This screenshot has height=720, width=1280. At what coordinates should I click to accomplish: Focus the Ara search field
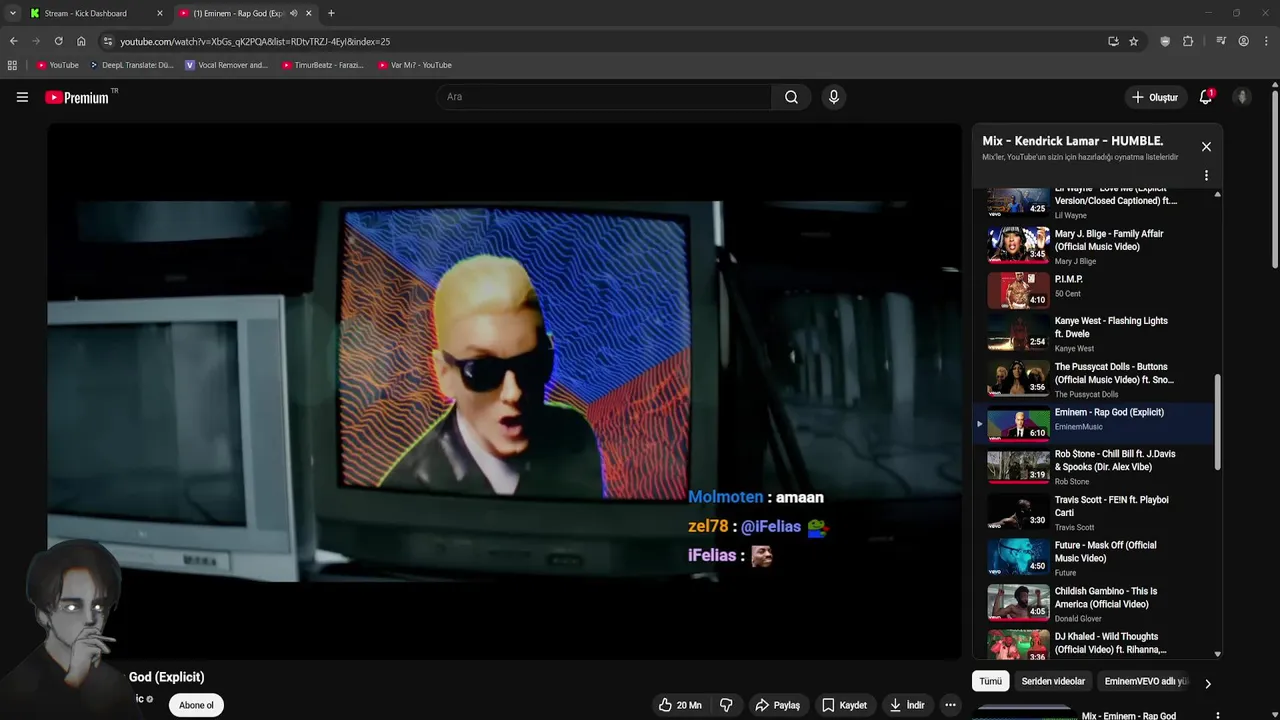click(603, 97)
